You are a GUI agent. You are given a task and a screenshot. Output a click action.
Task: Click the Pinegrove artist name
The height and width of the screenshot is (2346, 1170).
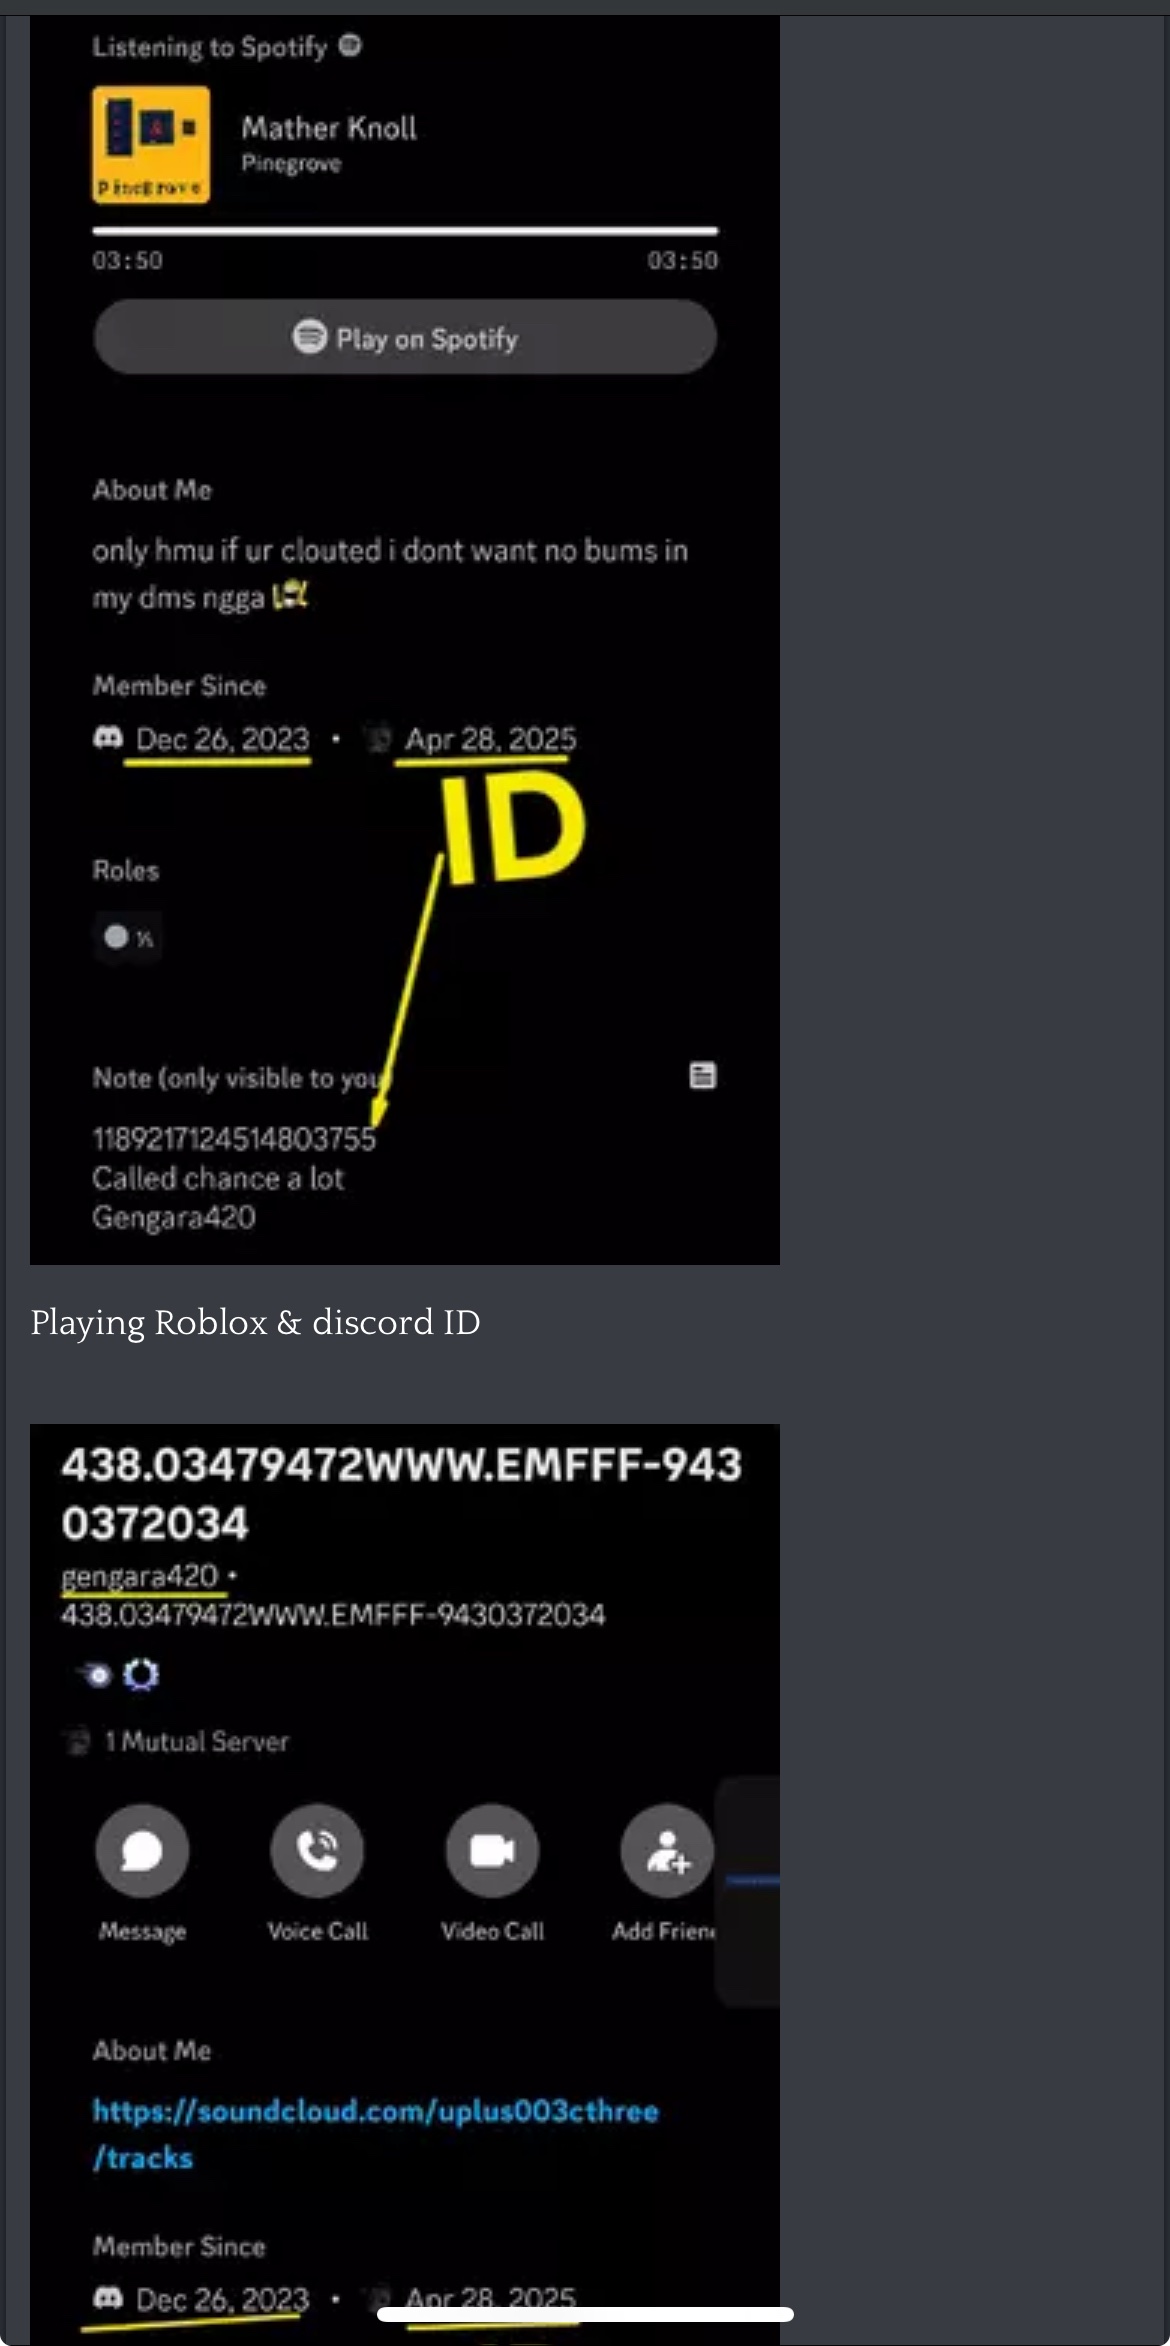pyautogui.click(x=291, y=164)
